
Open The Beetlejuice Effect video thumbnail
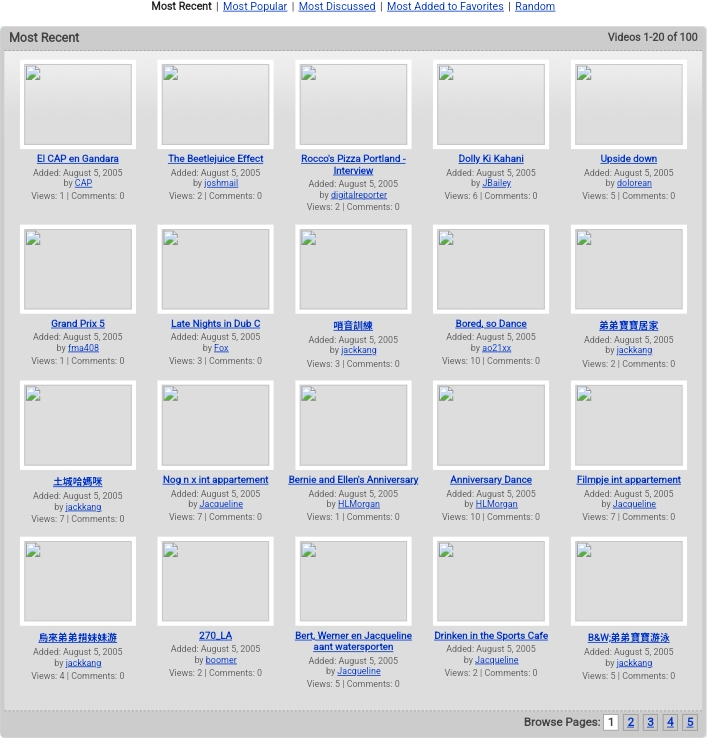(x=216, y=104)
